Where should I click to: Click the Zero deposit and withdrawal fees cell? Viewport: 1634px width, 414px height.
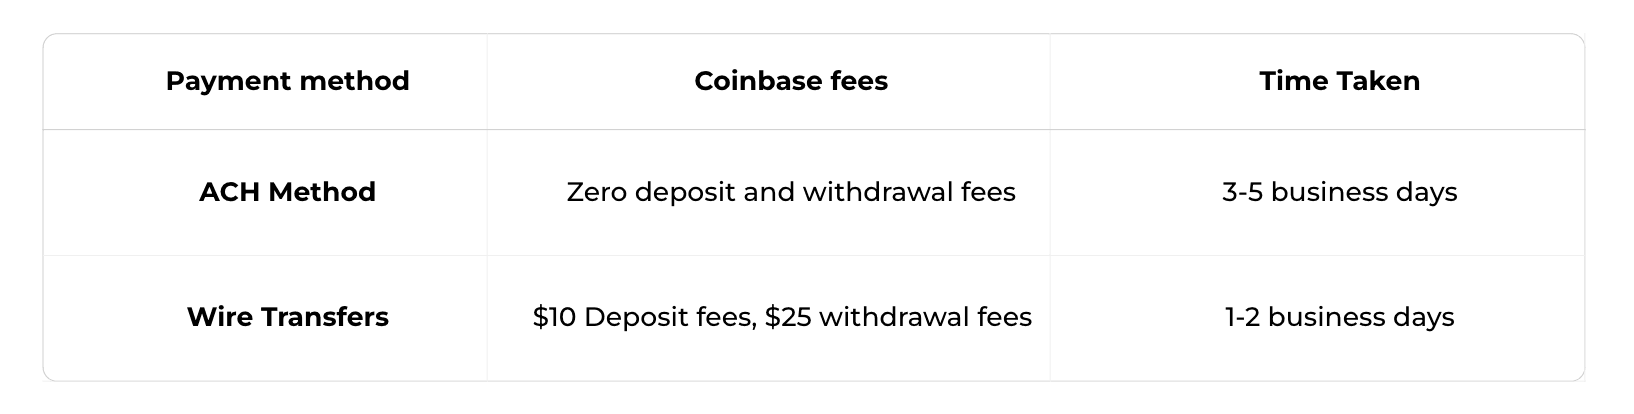pos(790,192)
